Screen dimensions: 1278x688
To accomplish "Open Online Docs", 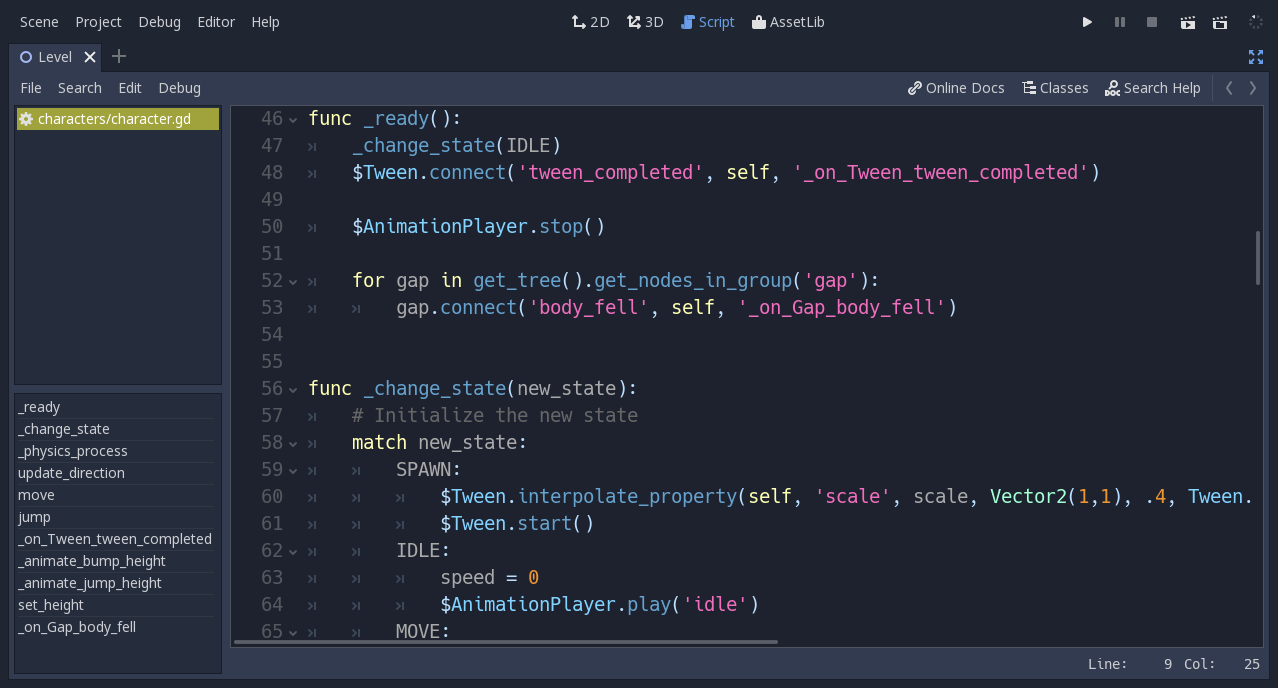I will tap(956, 88).
